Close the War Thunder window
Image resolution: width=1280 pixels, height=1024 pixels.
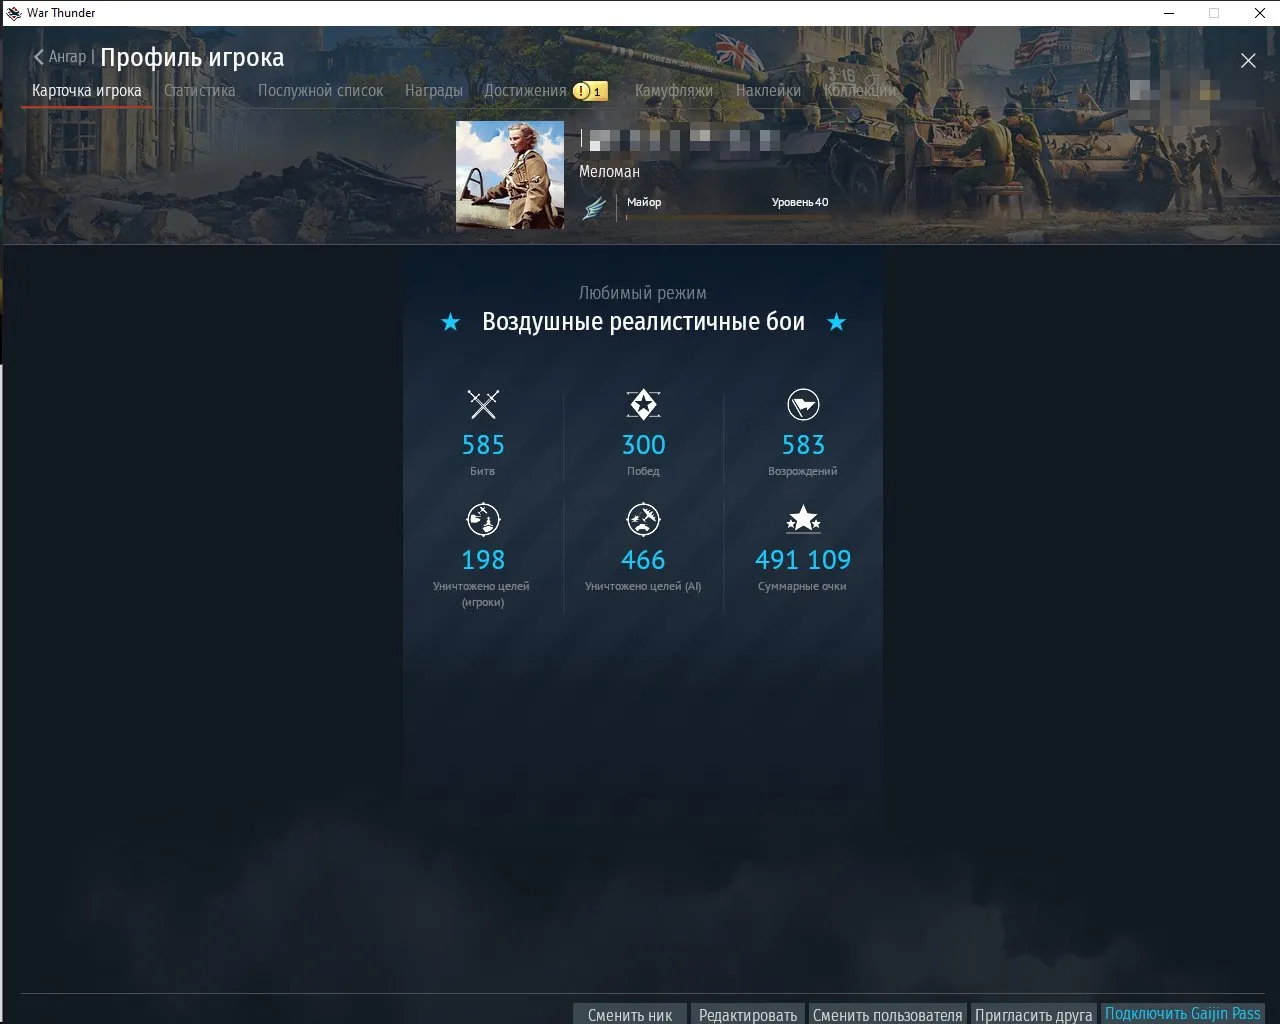[1259, 13]
